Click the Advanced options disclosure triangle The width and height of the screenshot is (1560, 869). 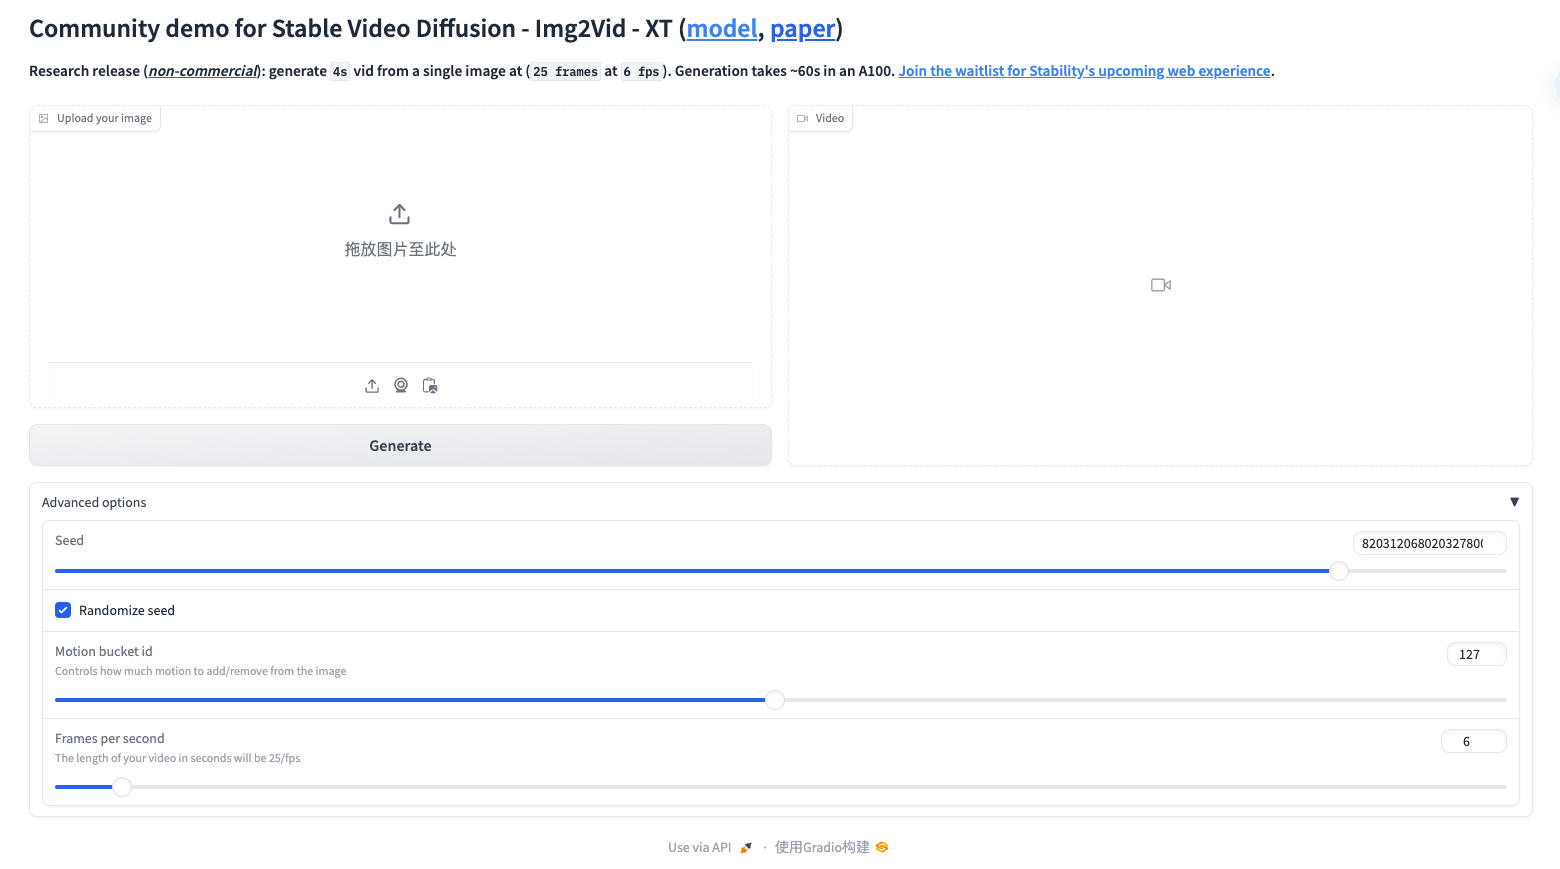(1514, 501)
